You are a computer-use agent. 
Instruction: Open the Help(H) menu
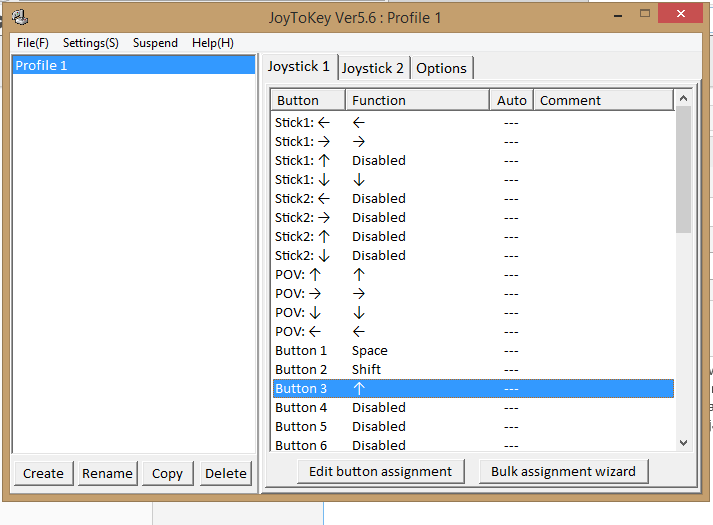click(x=213, y=43)
